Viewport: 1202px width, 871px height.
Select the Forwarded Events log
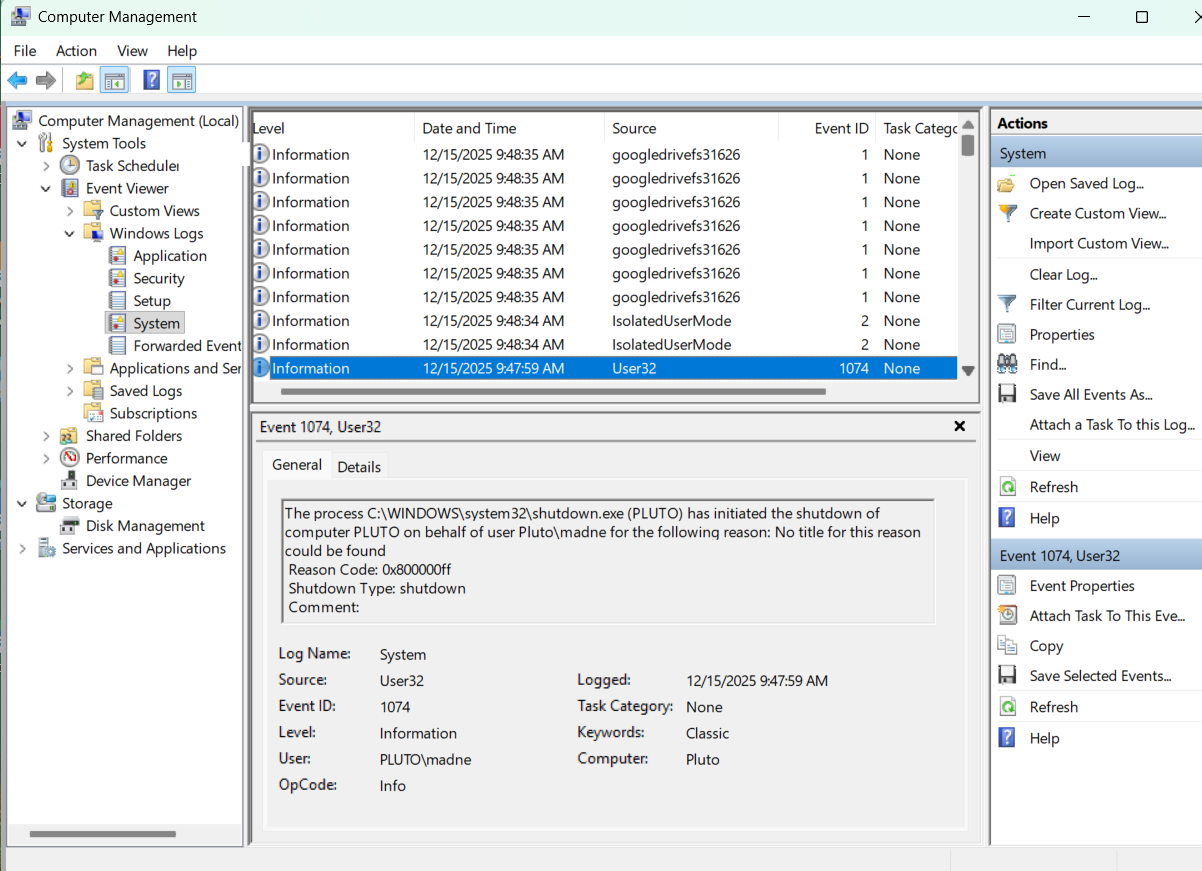coord(187,345)
